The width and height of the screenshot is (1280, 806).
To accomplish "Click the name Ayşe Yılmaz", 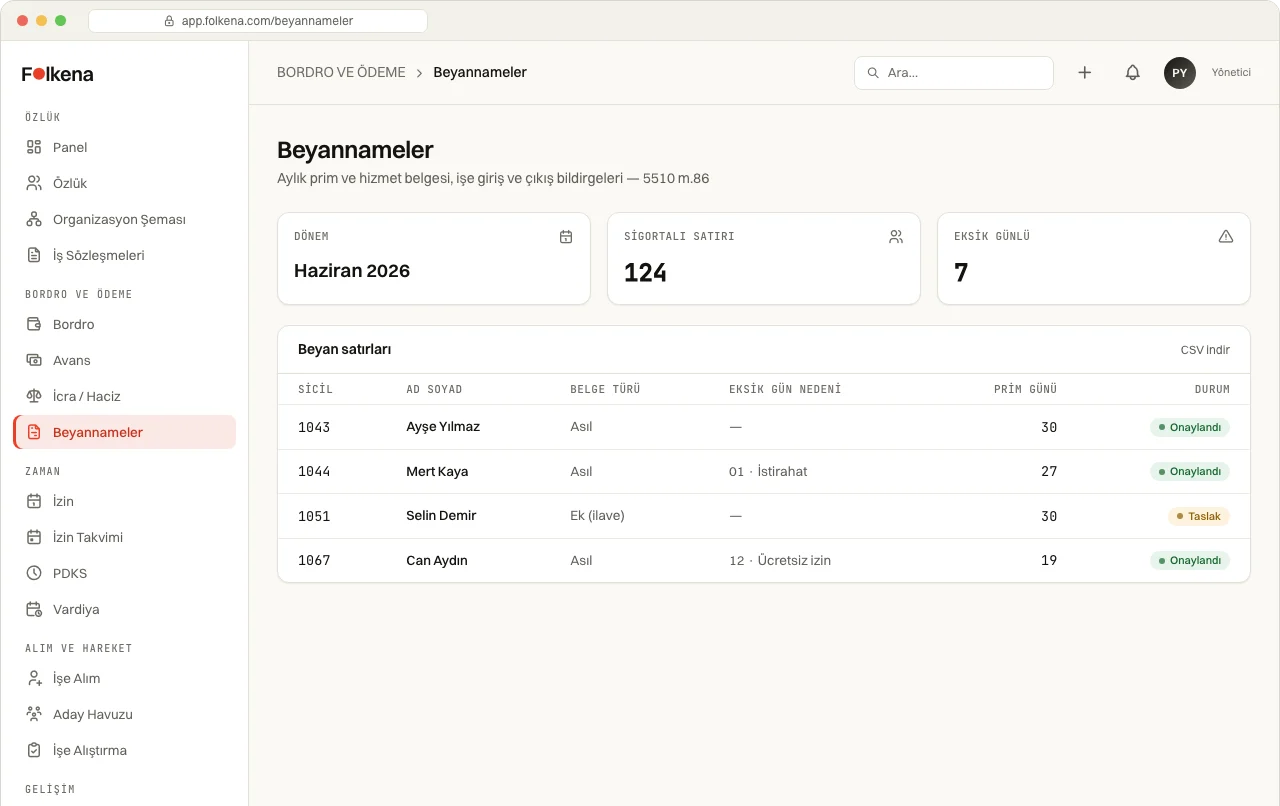I will pos(443,427).
